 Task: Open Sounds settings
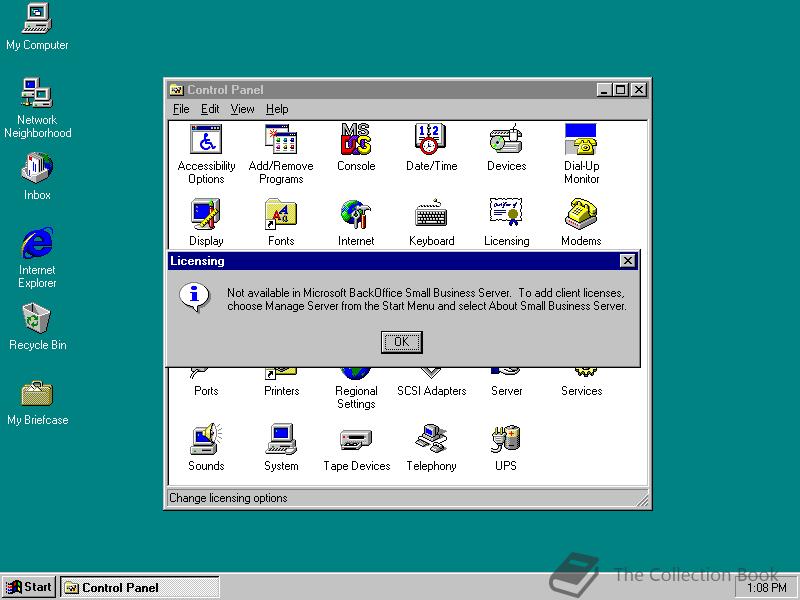coord(206,447)
